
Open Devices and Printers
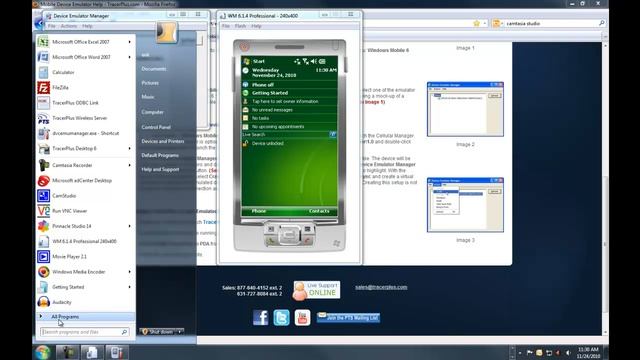click(163, 141)
